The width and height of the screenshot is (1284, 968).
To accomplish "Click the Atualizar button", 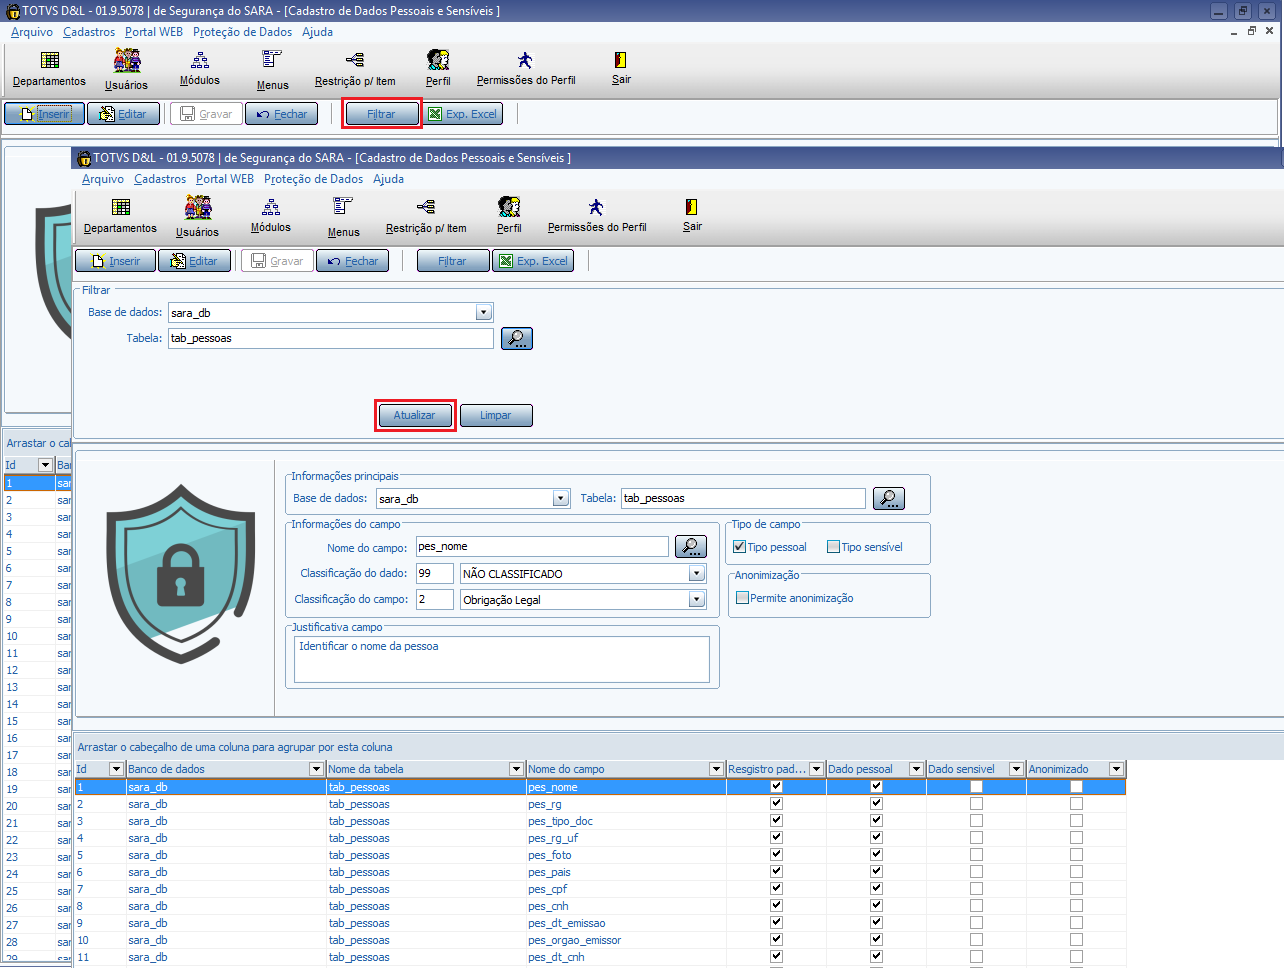I will 415,415.
